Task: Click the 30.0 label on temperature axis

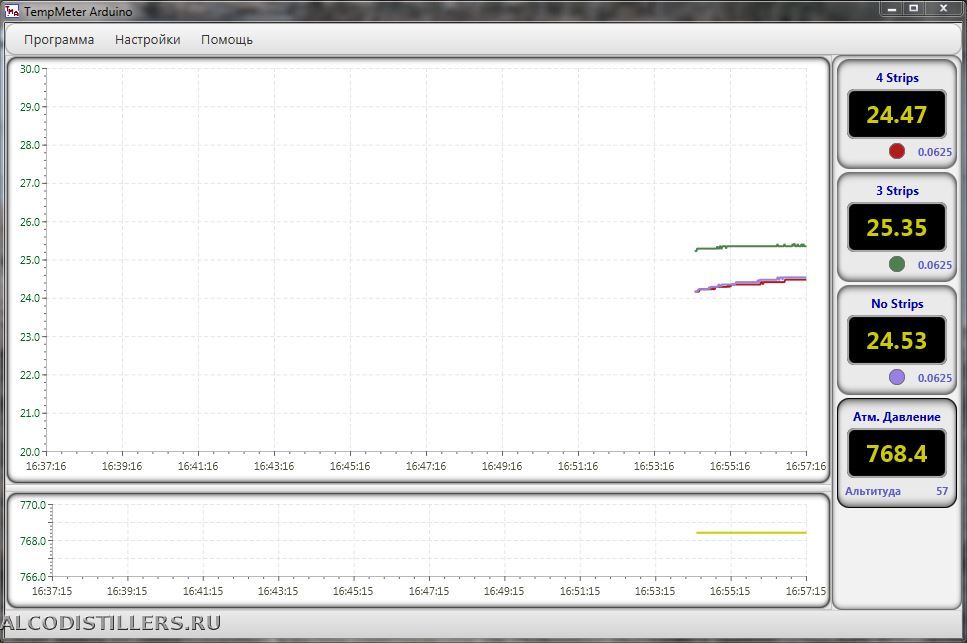Action: pyautogui.click(x=29, y=68)
